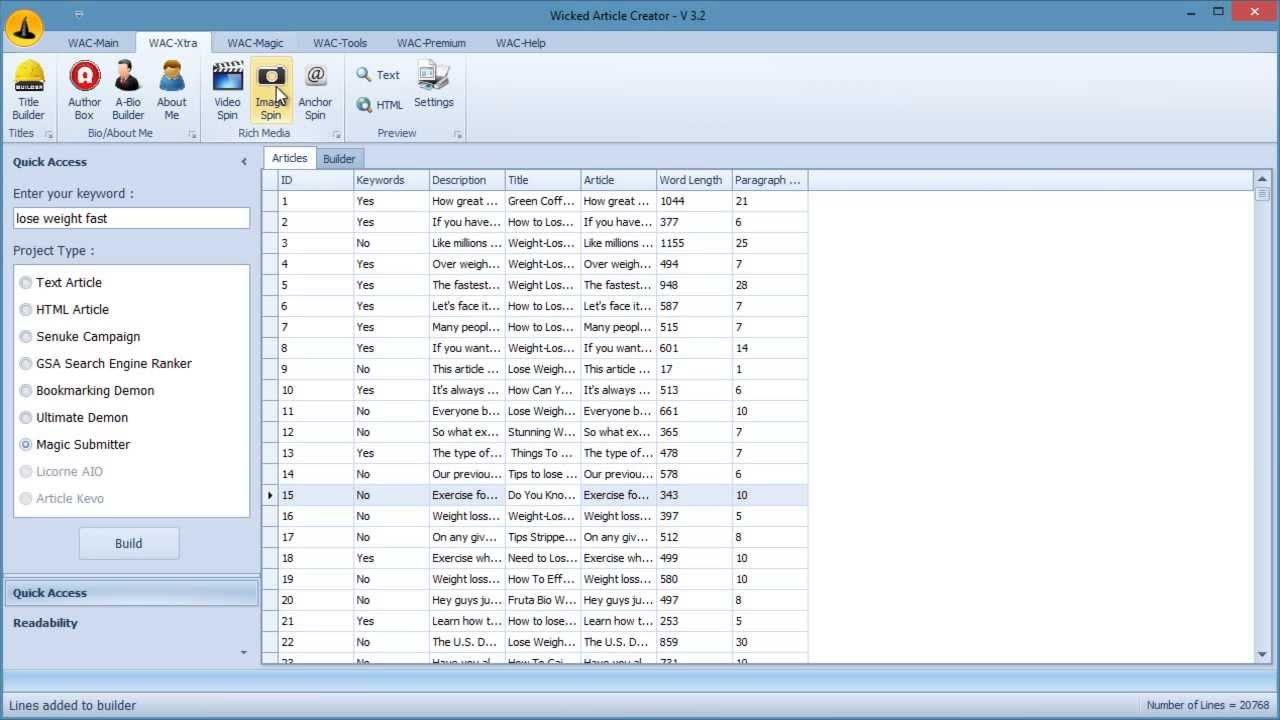Open the Anchor Spin tool
The height and width of the screenshot is (720, 1280).
315,90
